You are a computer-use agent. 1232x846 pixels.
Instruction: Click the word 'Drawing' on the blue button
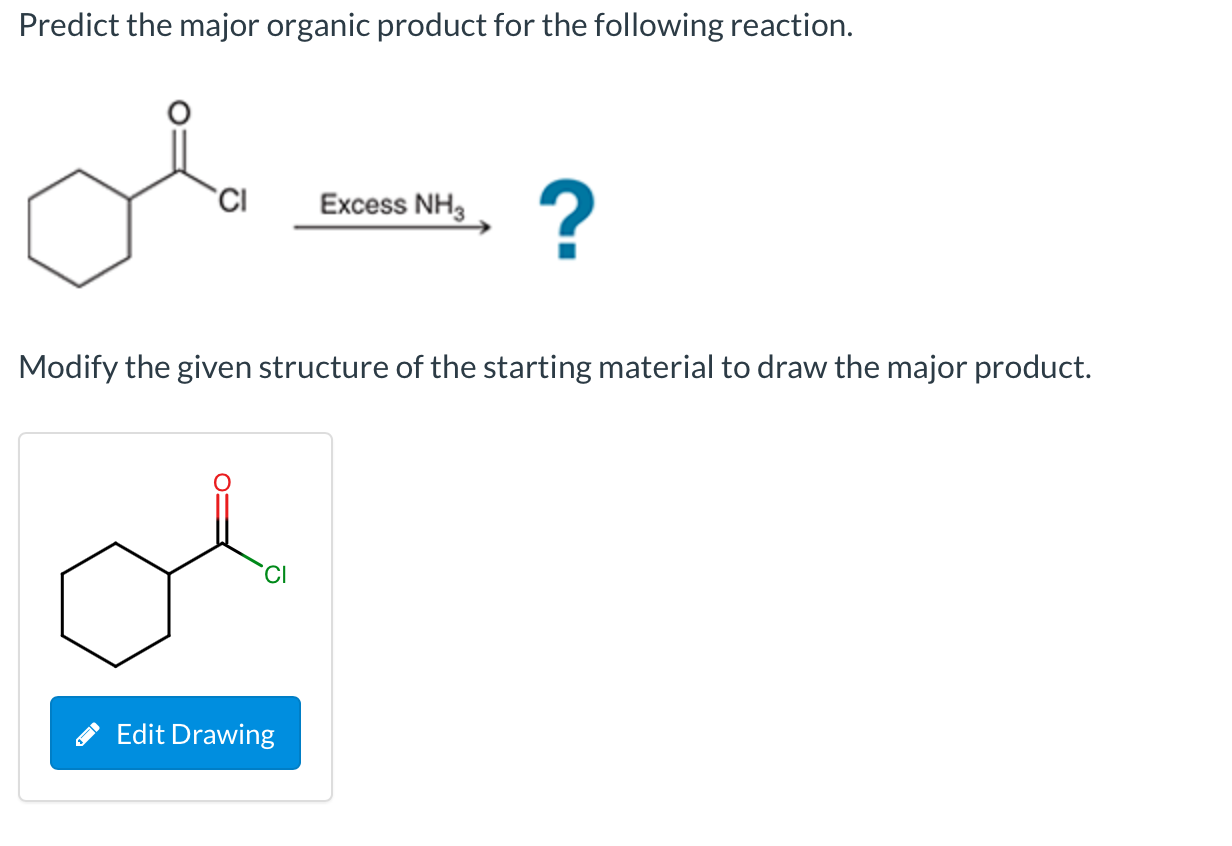[224, 734]
